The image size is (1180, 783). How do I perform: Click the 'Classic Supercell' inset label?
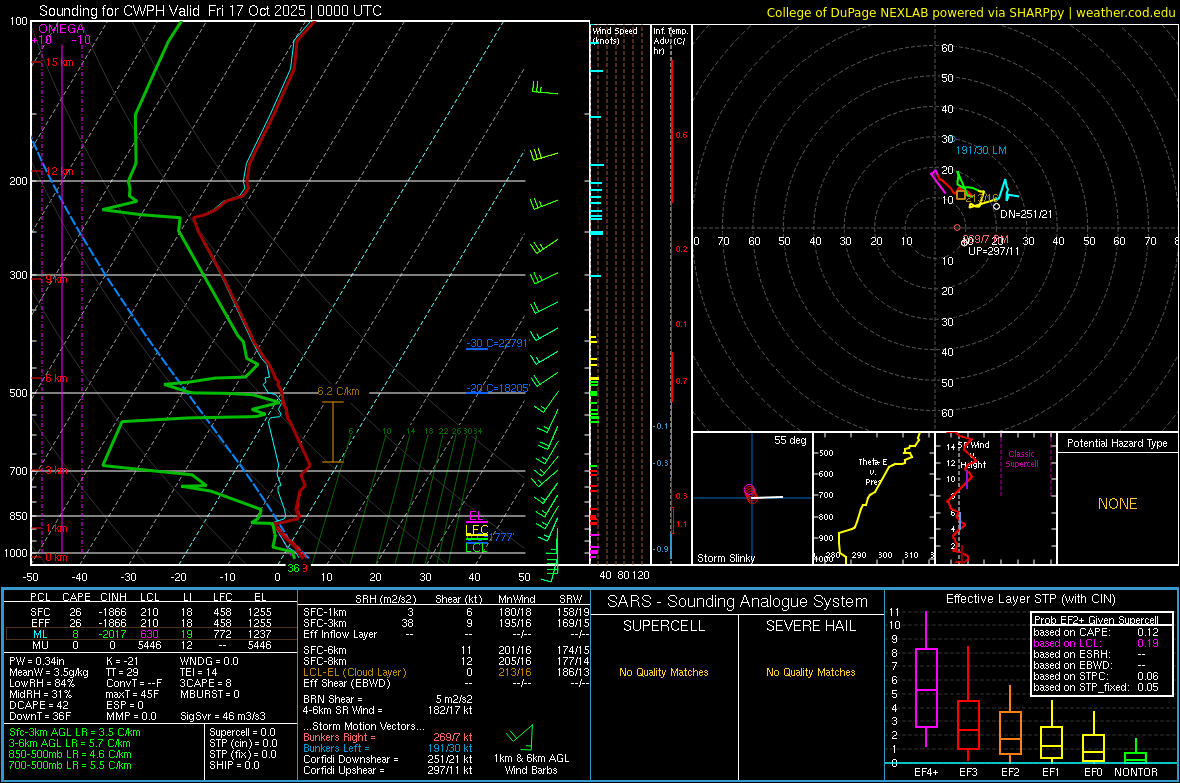[1021, 459]
